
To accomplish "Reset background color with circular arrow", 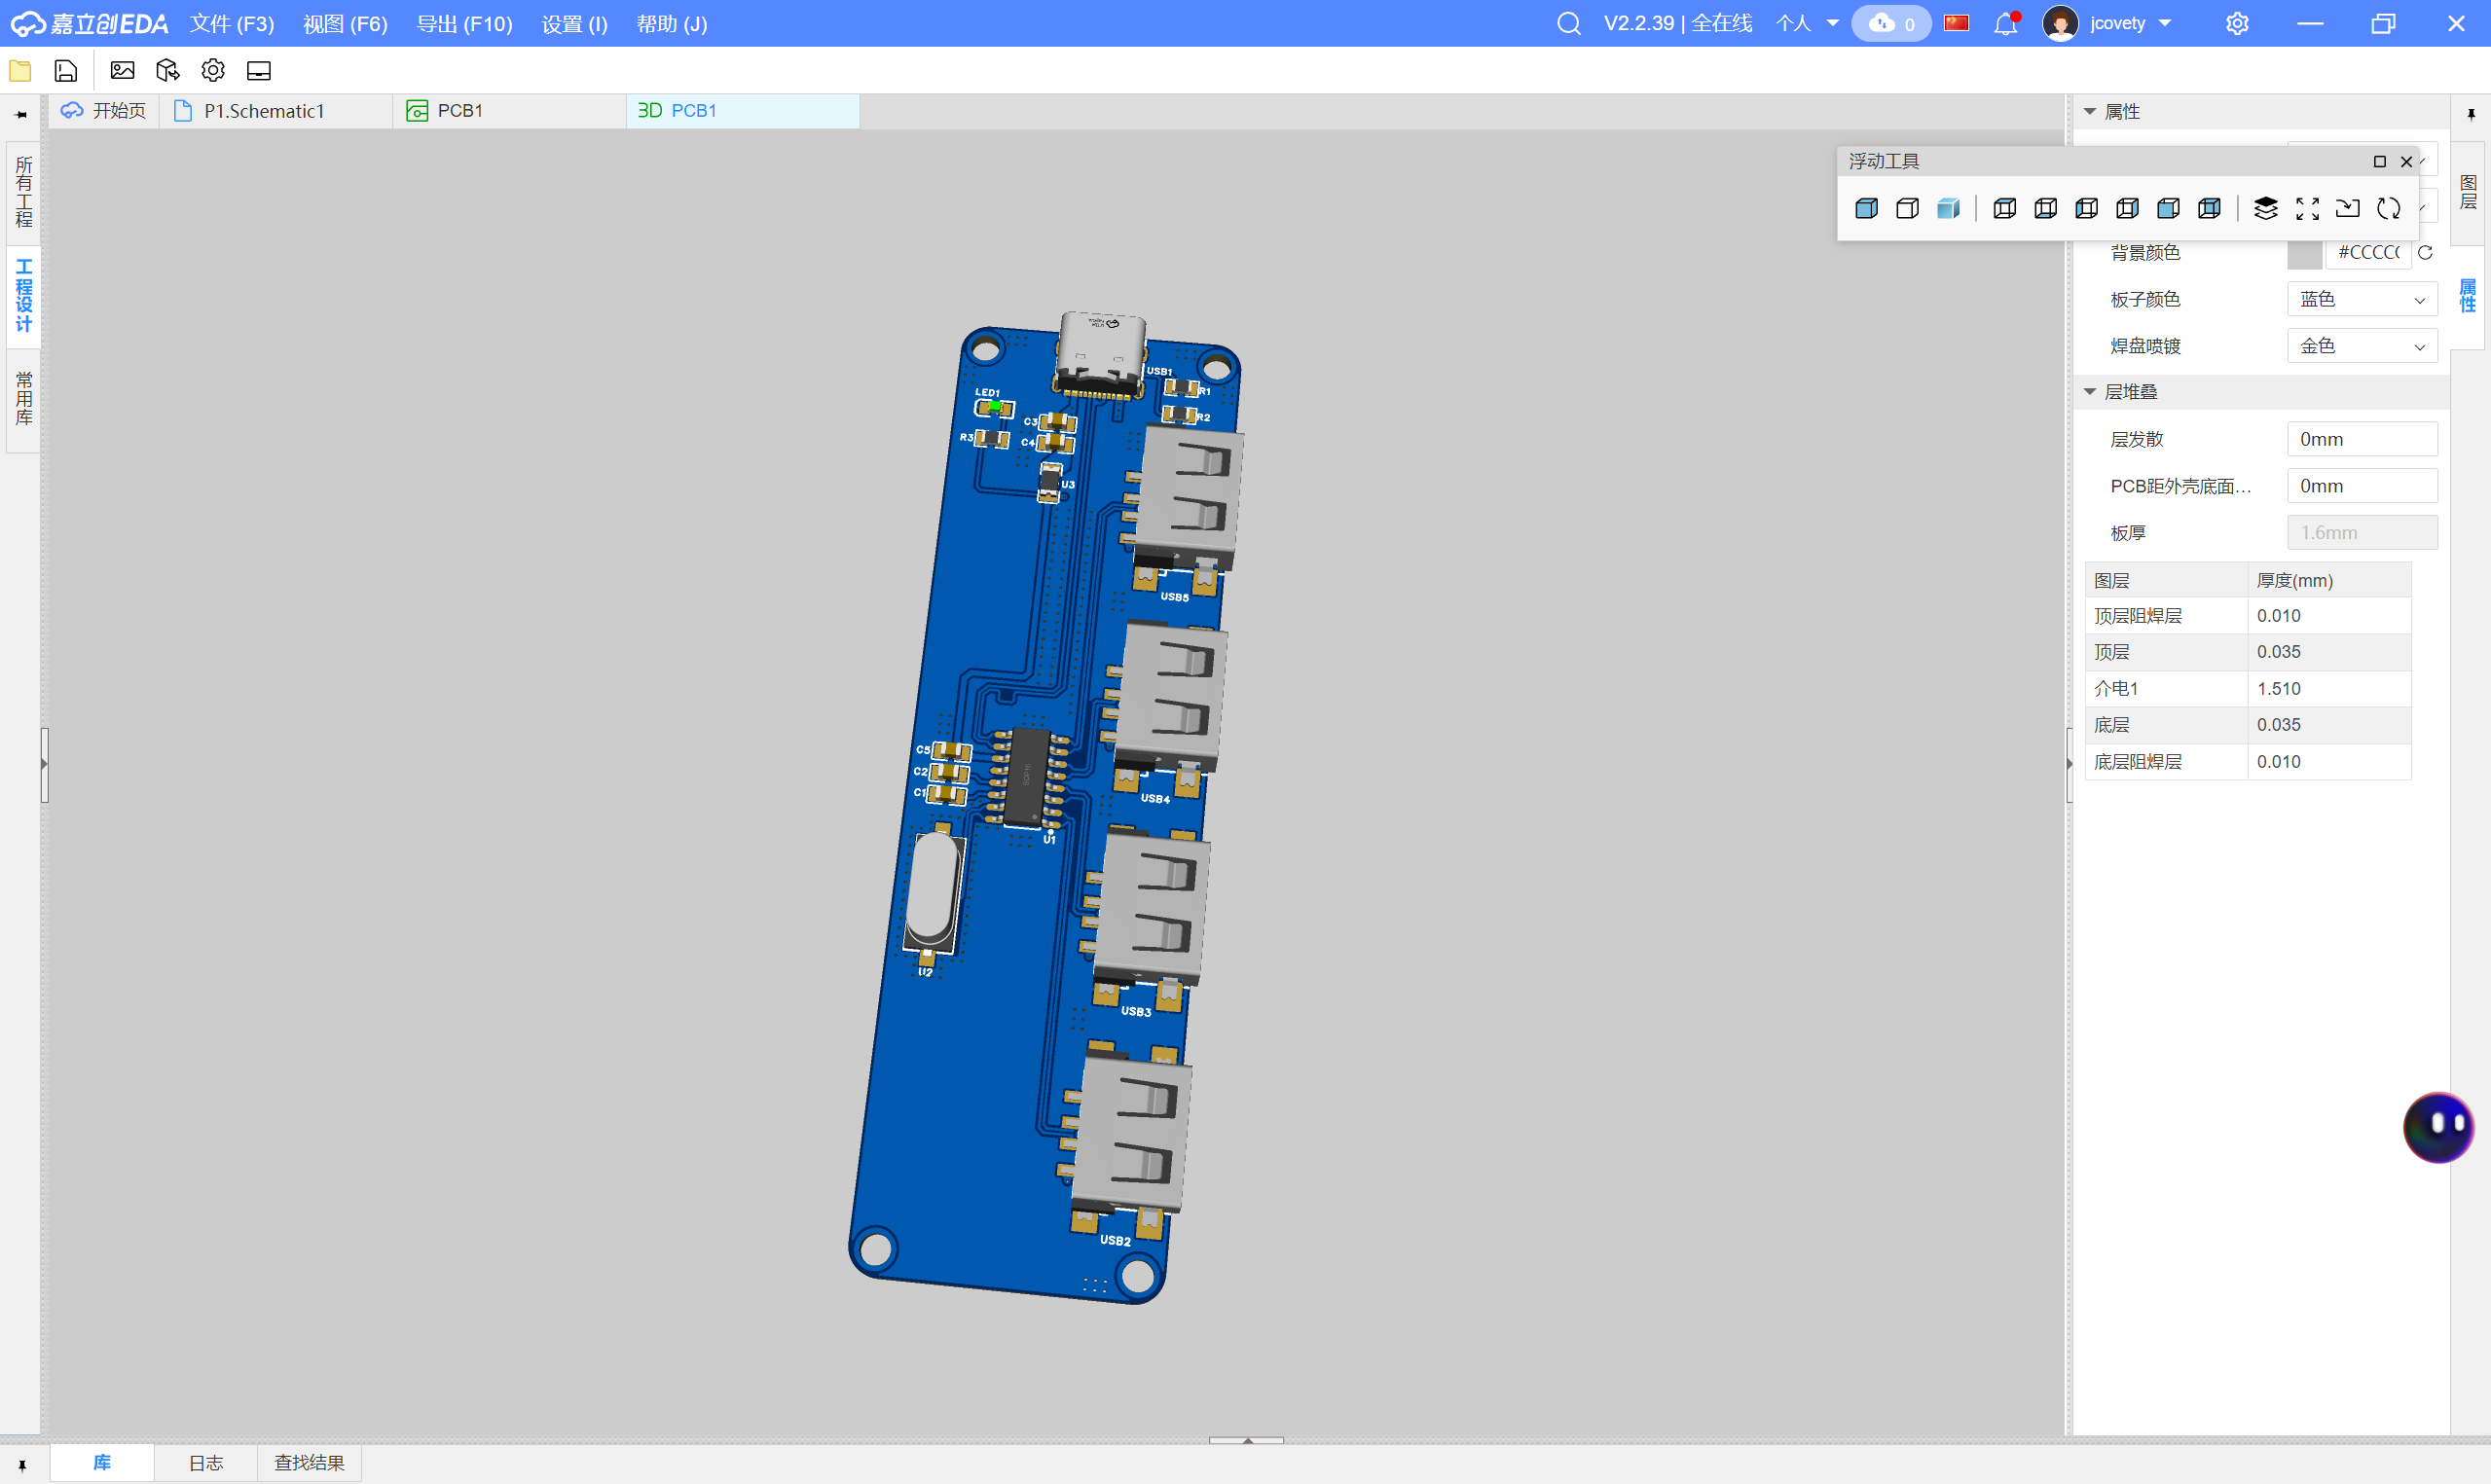I will coord(2425,253).
